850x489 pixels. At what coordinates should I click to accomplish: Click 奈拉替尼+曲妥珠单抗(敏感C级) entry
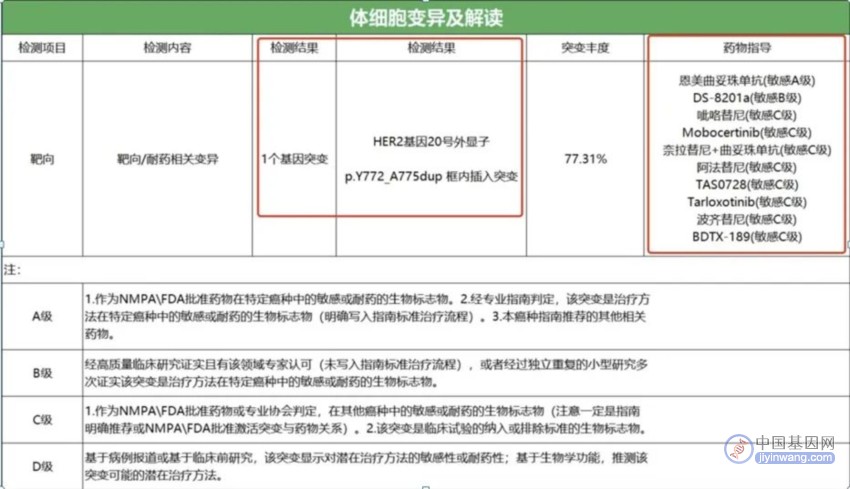(747, 150)
